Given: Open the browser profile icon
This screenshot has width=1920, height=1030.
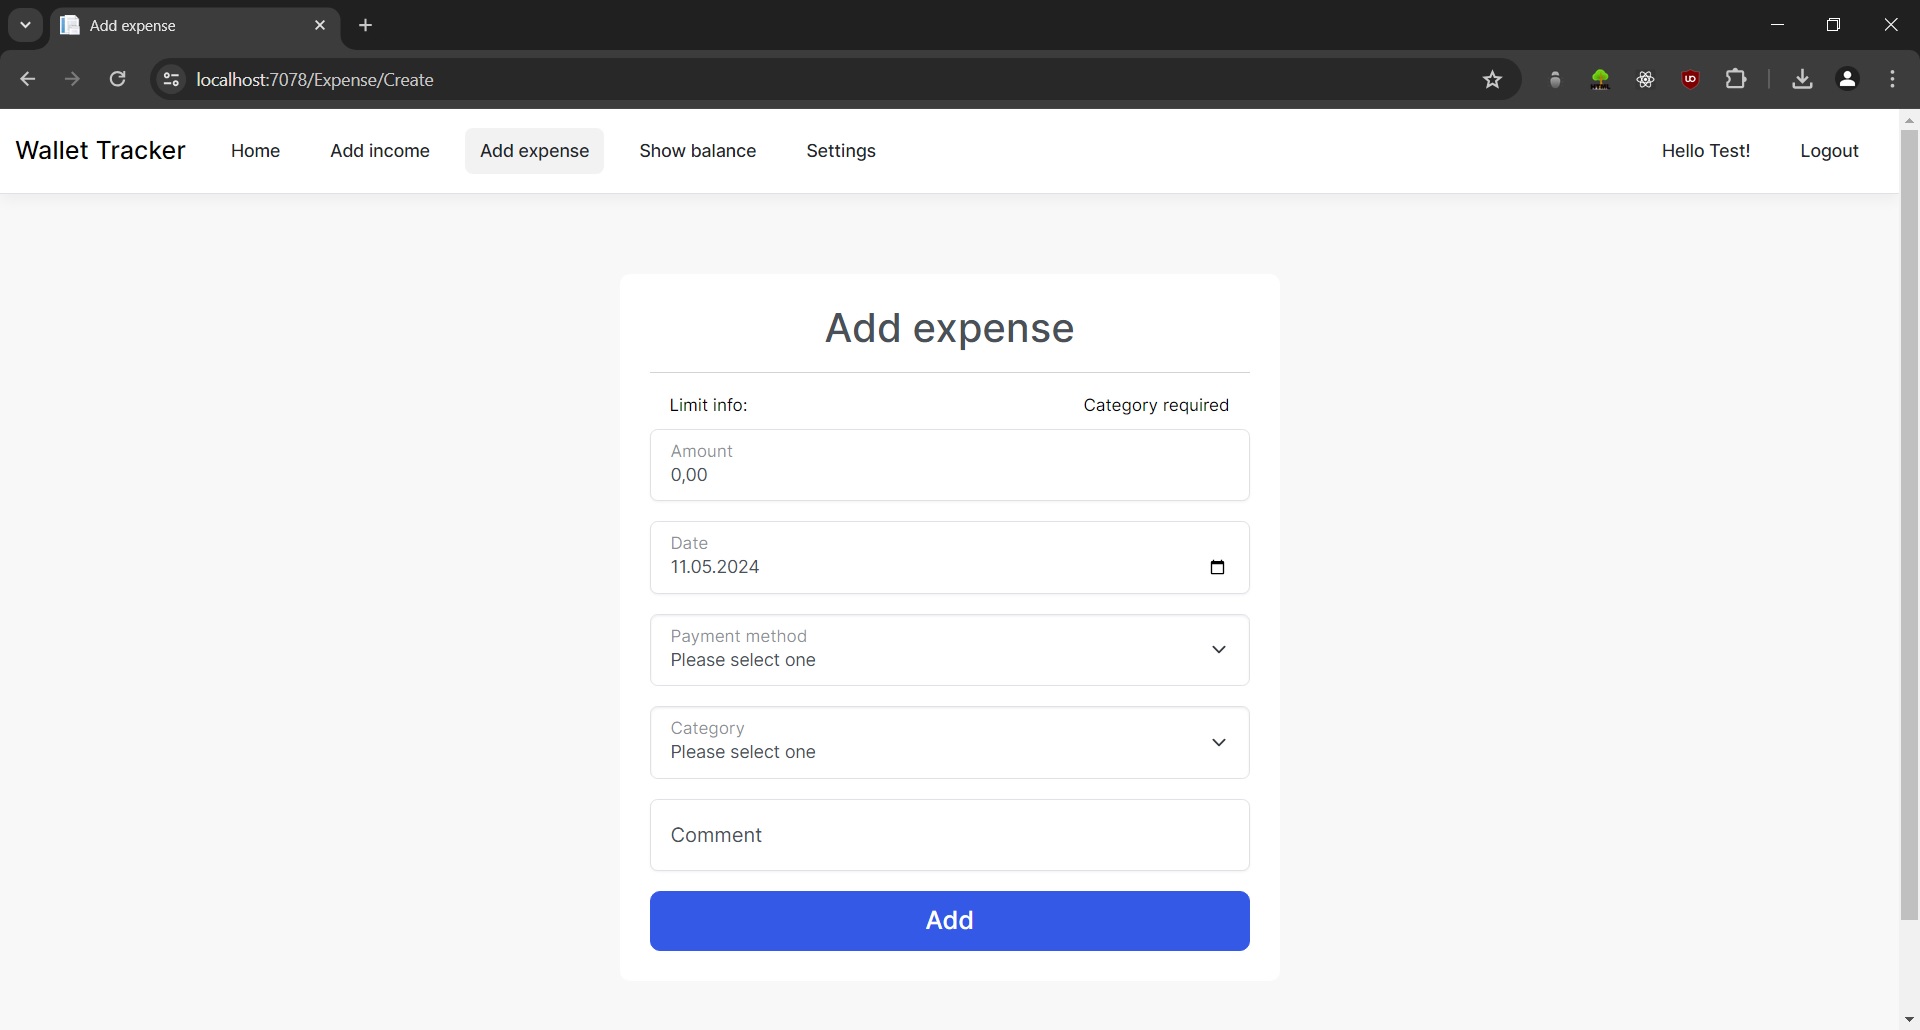Looking at the screenshot, I should (x=1847, y=79).
